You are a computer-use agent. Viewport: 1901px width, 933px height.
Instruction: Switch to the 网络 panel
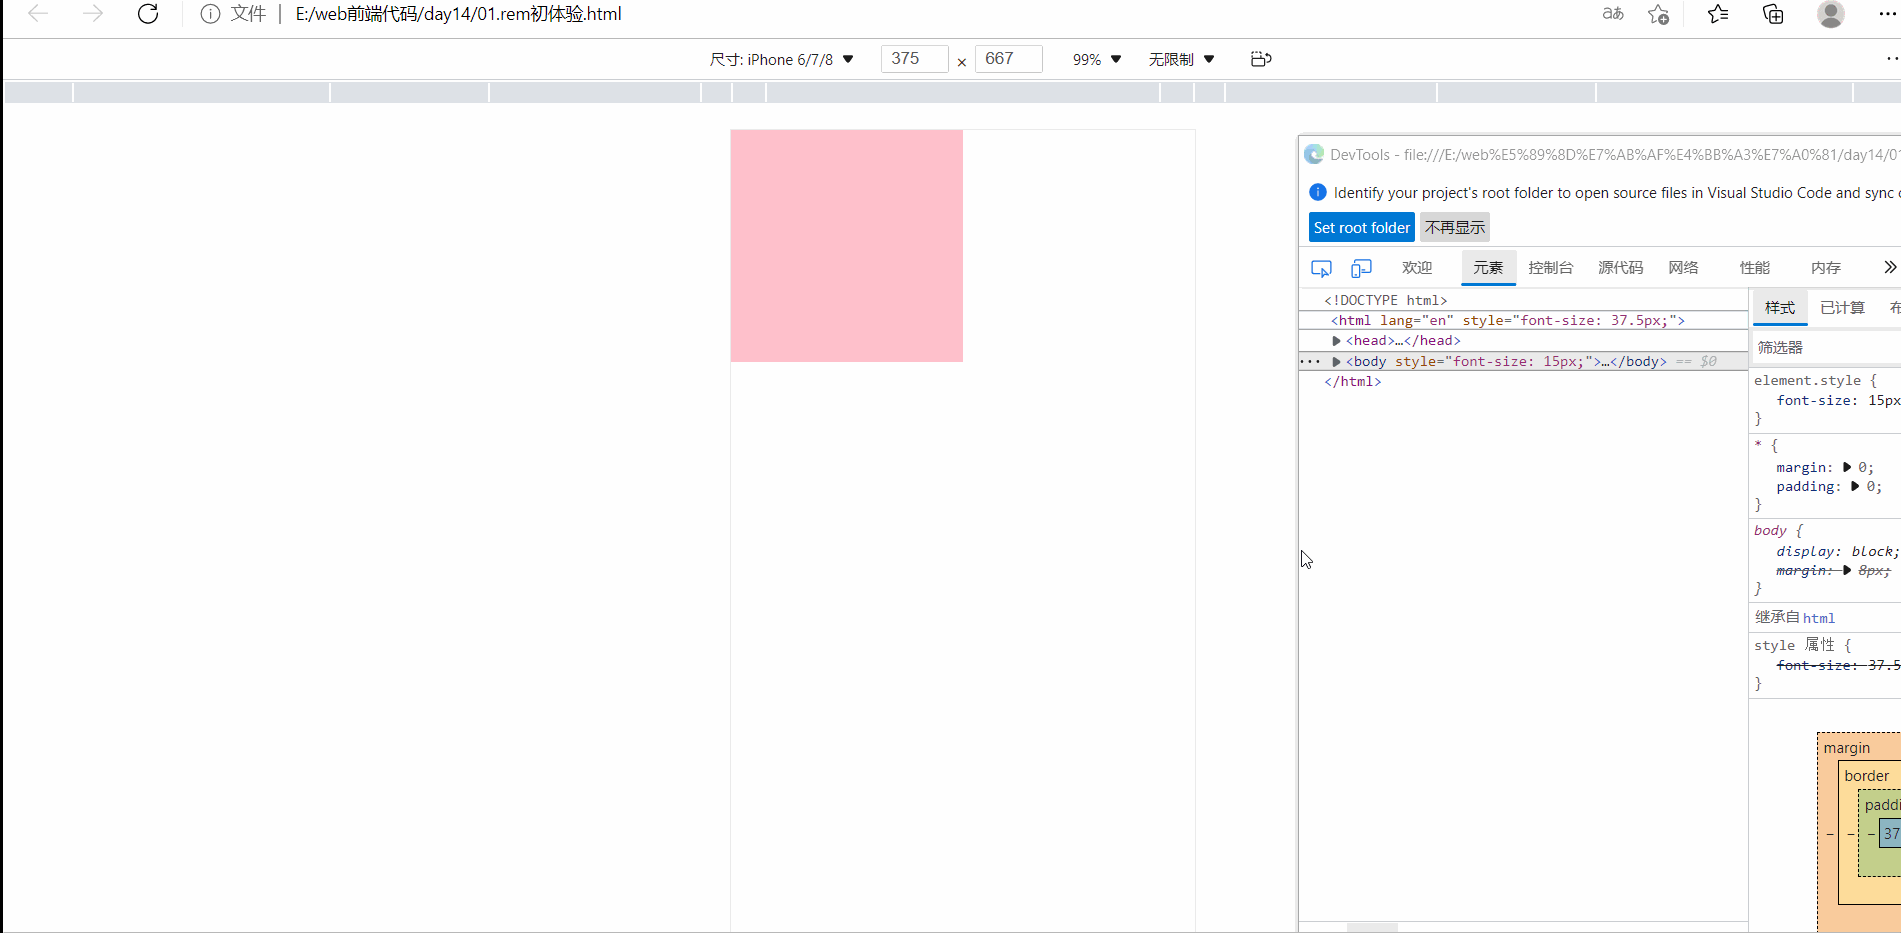click(x=1683, y=267)
